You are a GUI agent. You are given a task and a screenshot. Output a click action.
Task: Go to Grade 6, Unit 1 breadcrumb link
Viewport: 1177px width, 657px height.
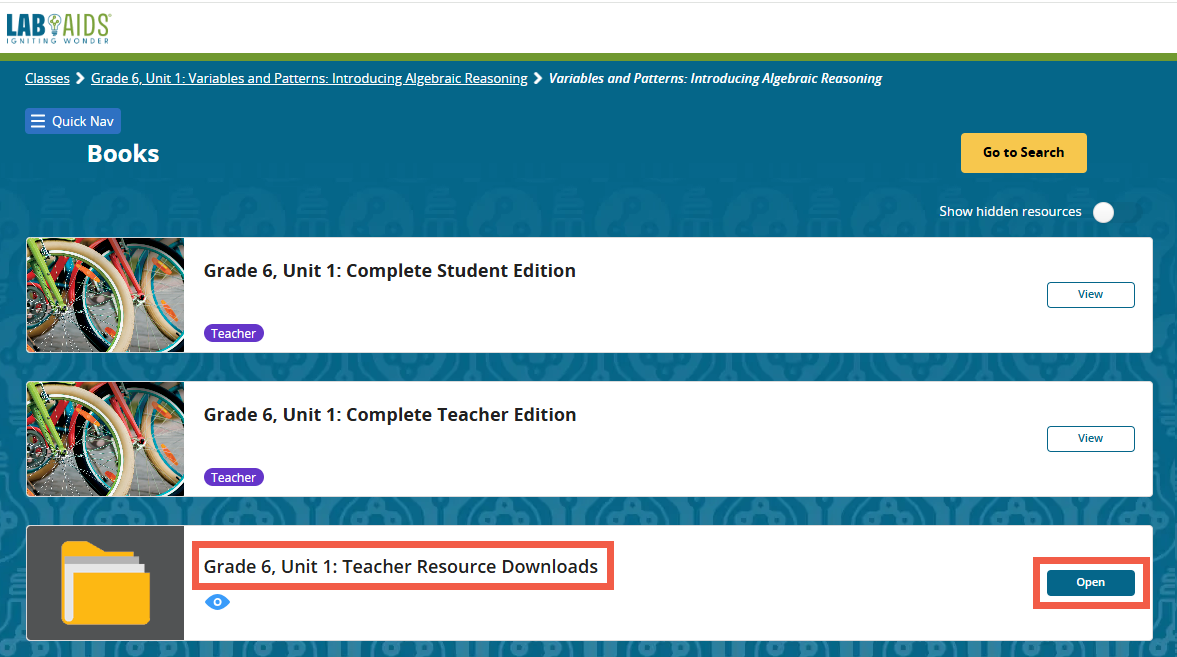(309, 78)
